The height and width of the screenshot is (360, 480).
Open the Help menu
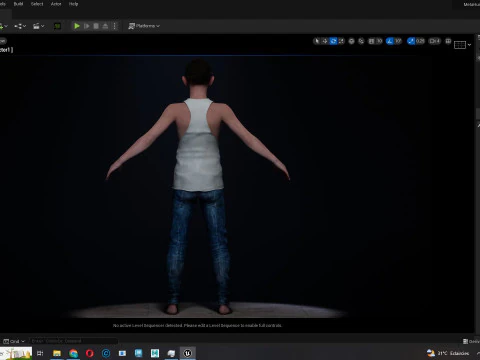pos(73,4)
